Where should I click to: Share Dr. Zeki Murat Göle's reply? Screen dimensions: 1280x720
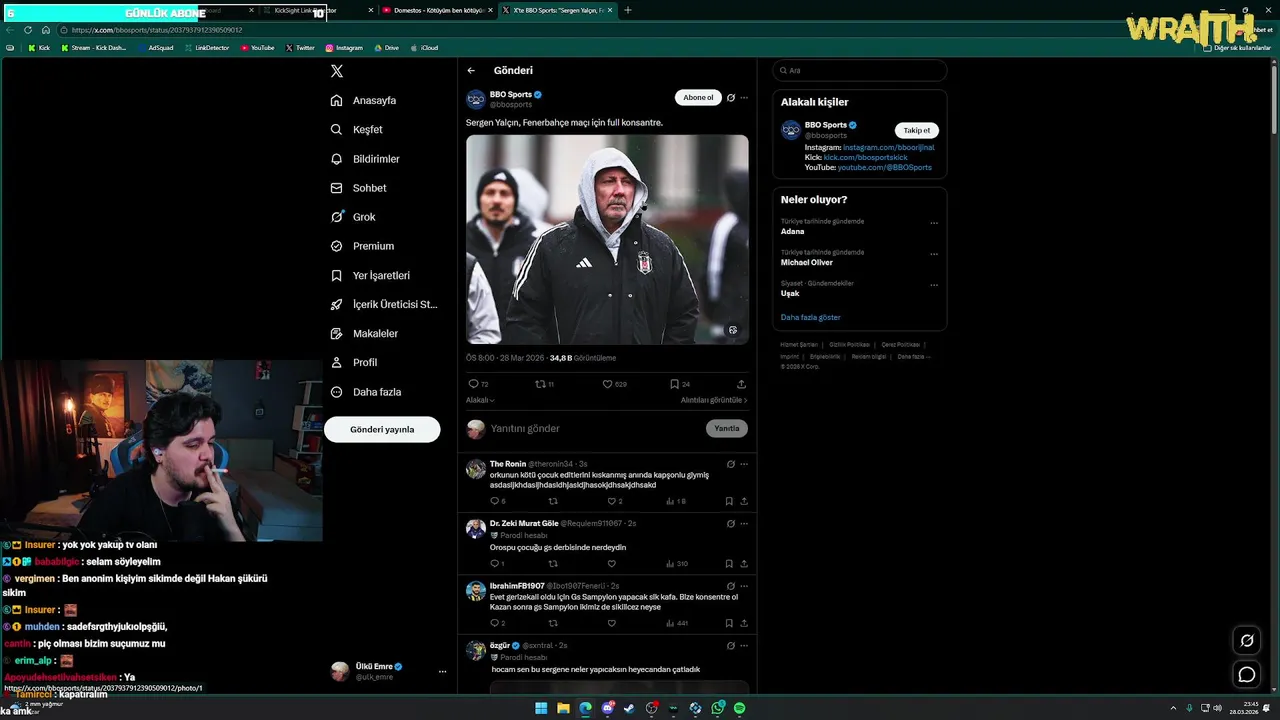click(744, 564)
